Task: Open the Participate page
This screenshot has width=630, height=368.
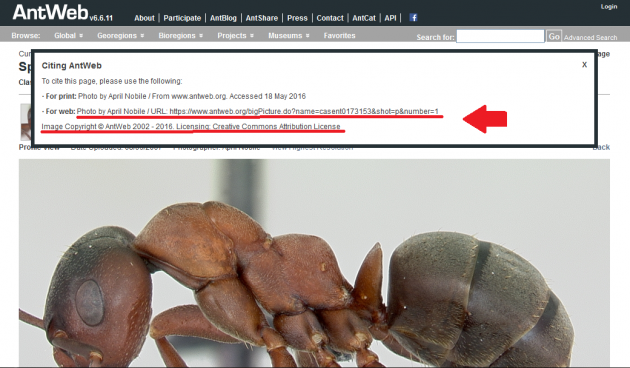Action: pos(182,18)
